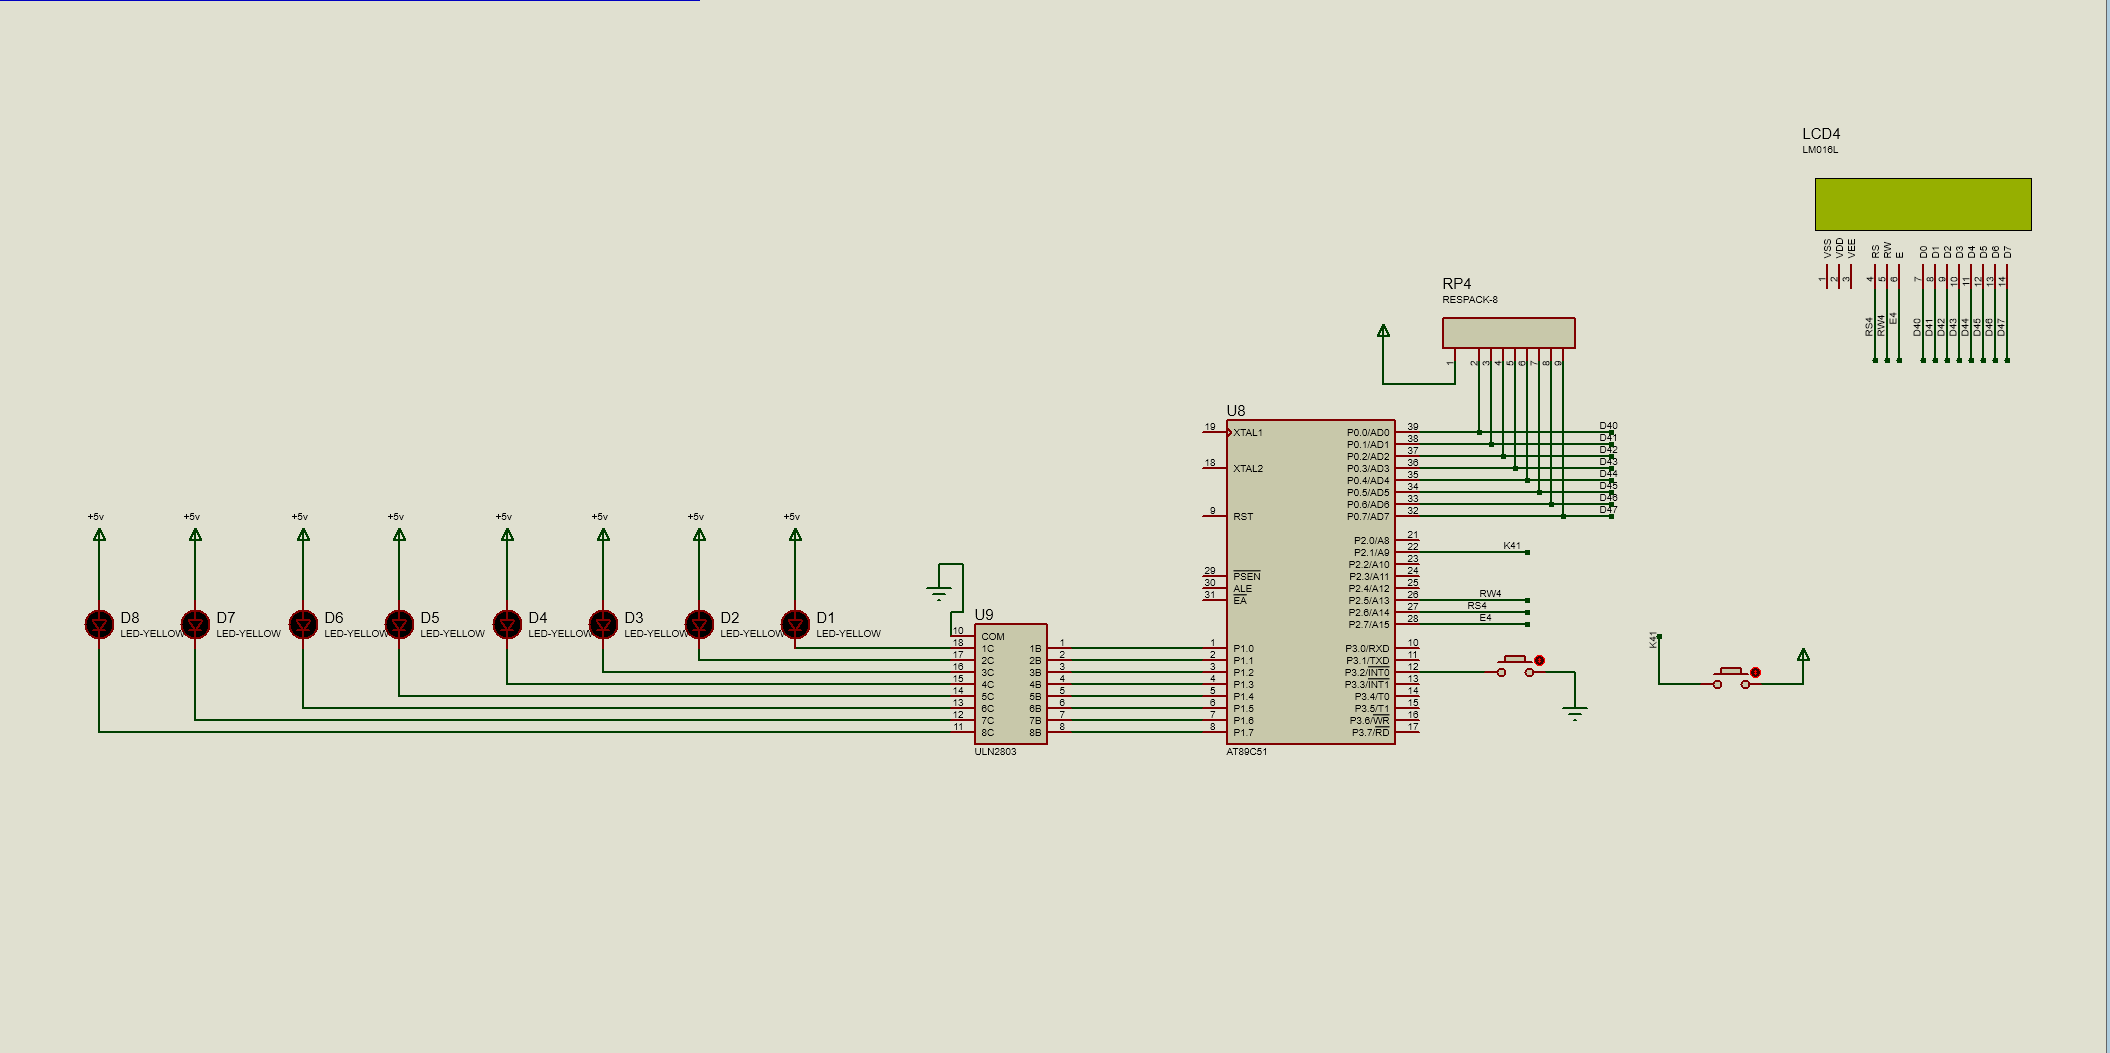Select the D3 yellow LED symbol
The height and width of the screenshot is (1053, 2110).
point(603,625)
